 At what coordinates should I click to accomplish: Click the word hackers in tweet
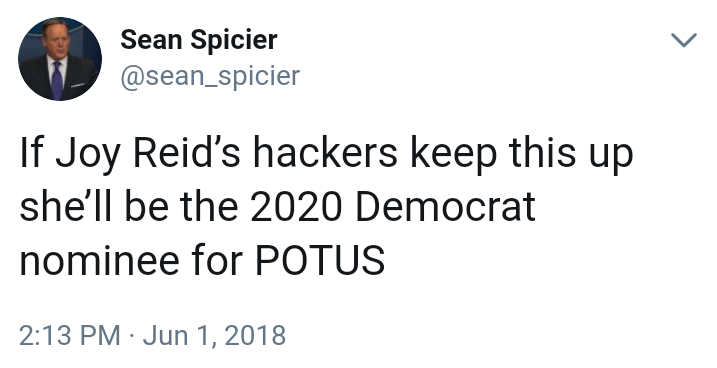point(325,153)
